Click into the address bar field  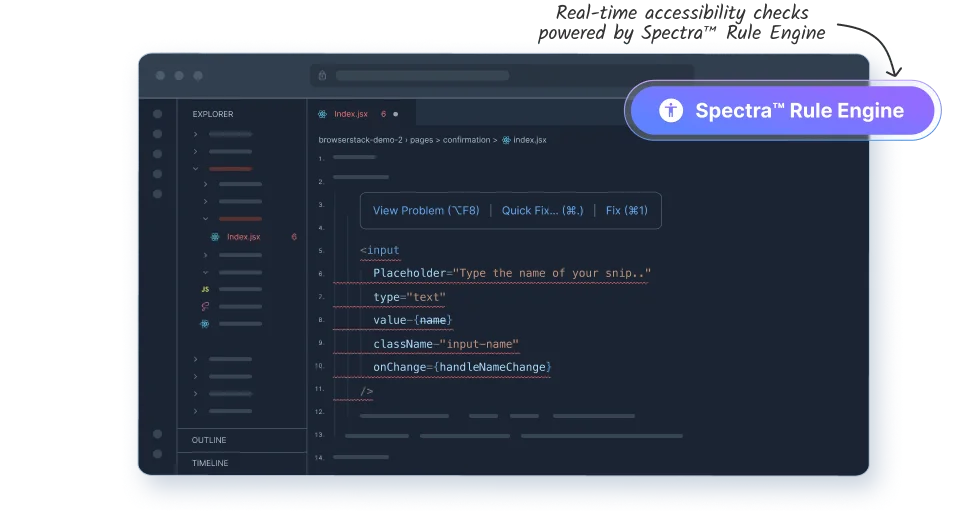(502, 76)
